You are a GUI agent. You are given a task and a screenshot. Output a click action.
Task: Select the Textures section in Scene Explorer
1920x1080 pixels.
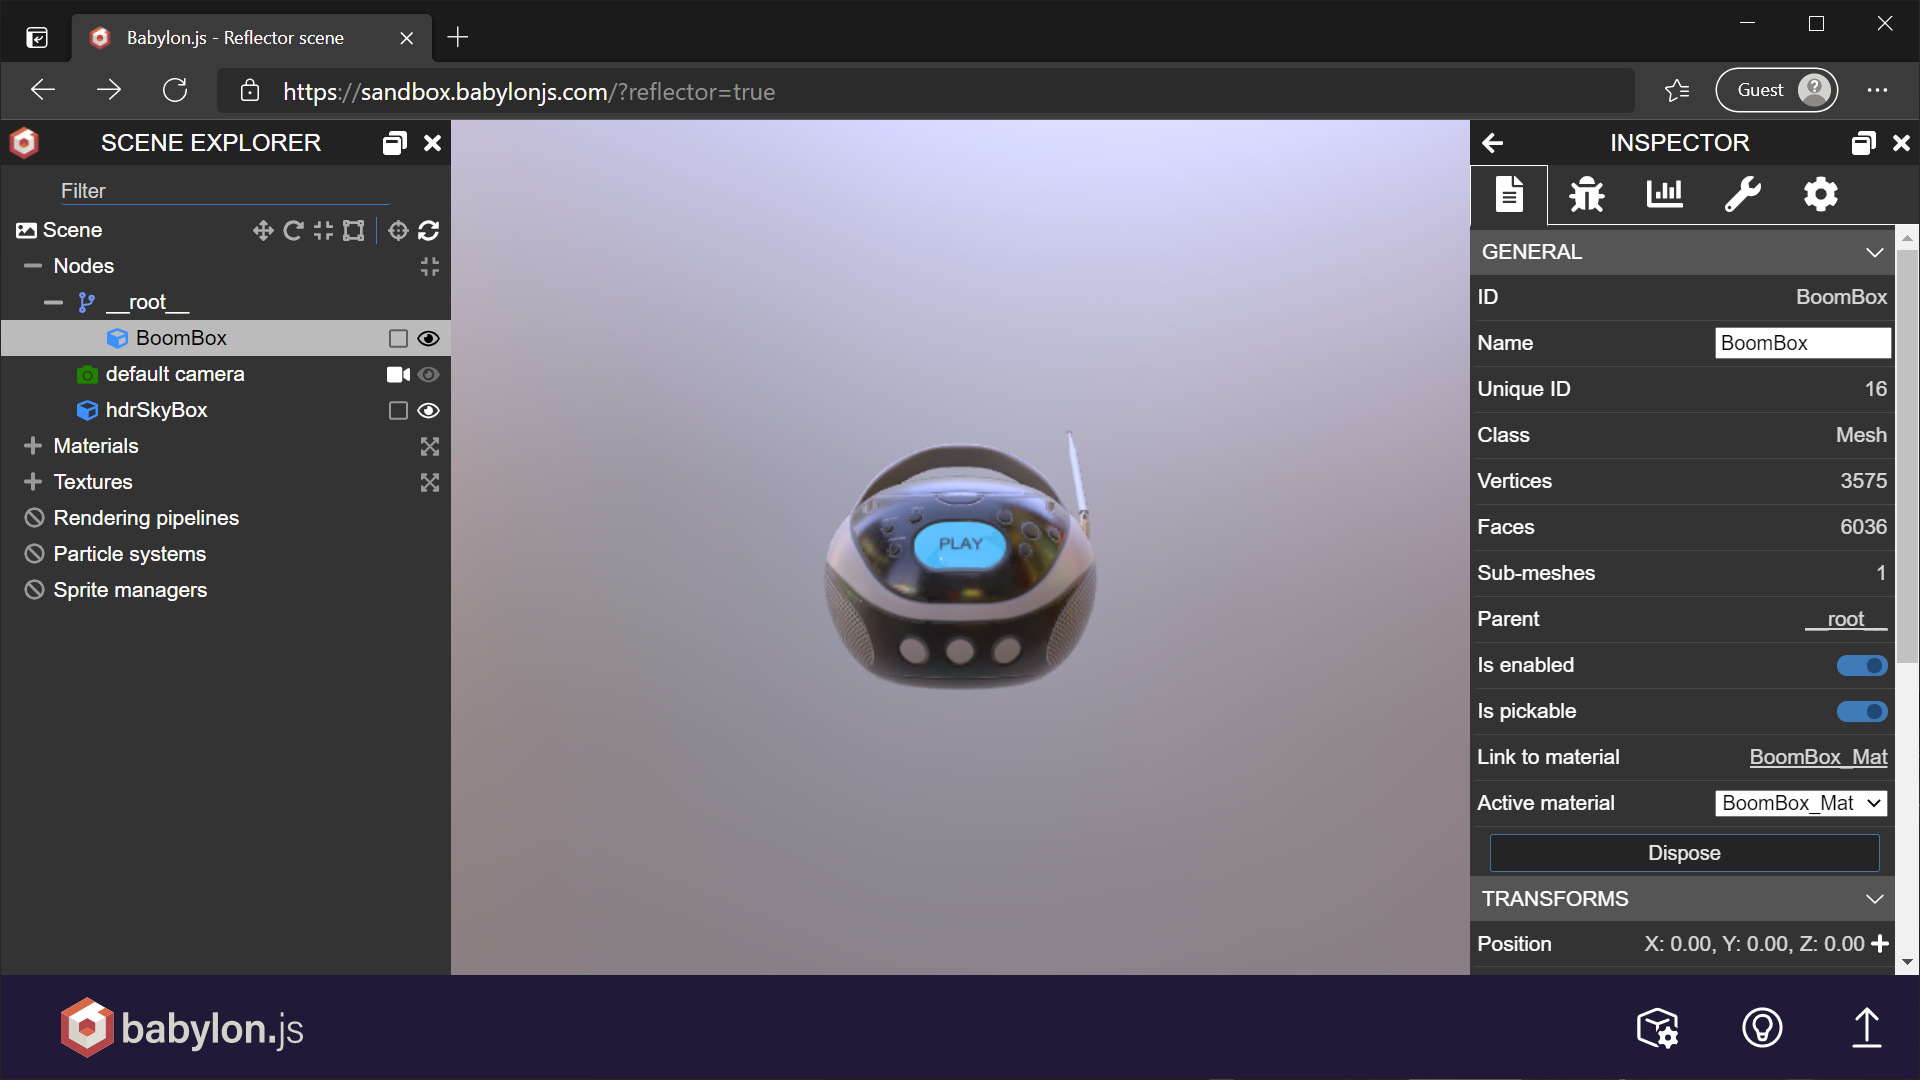click(x=92, y=481)
